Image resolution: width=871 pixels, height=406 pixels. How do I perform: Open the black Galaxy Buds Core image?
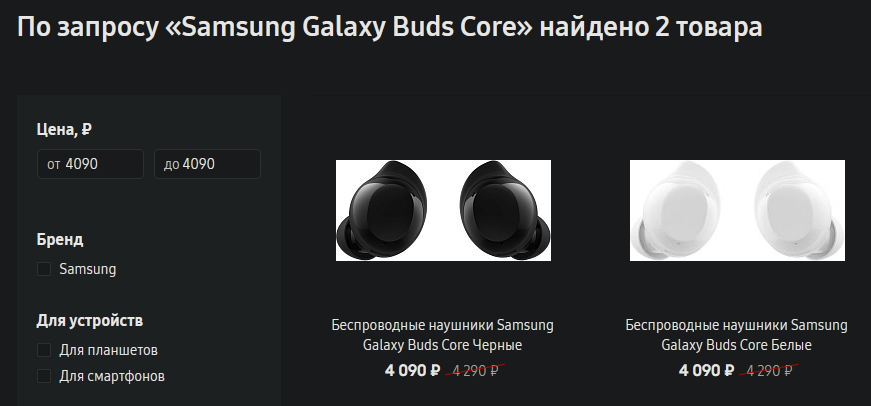click(442, 210)
